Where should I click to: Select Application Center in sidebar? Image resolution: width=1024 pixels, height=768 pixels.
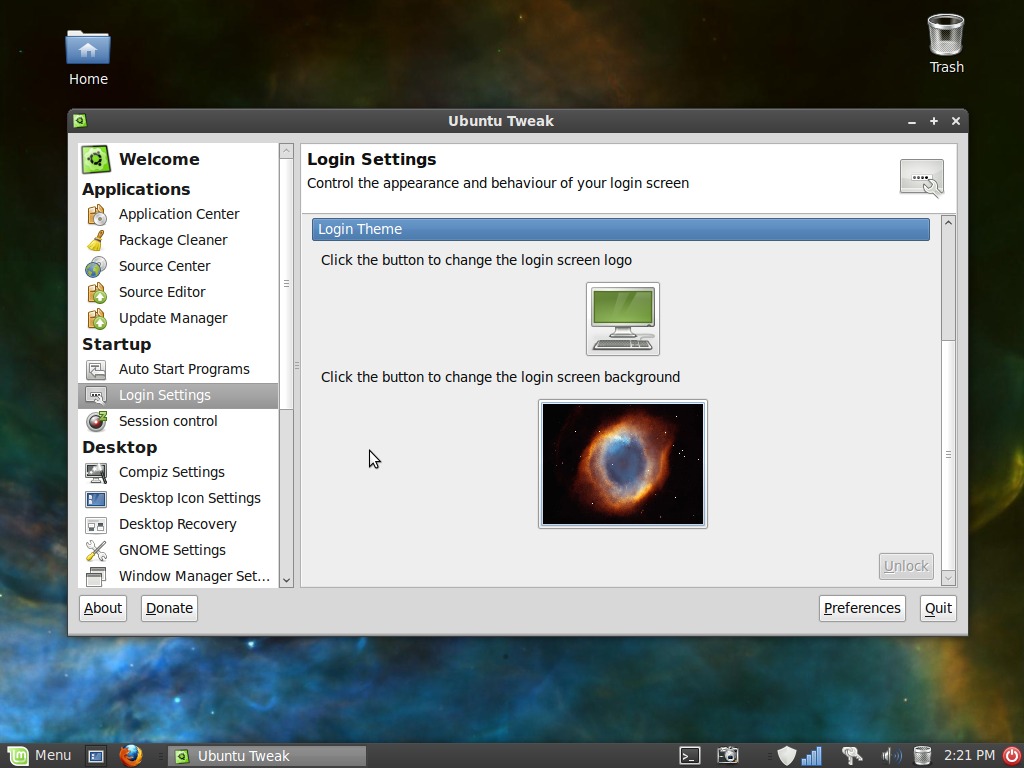(x=178, y=214)
